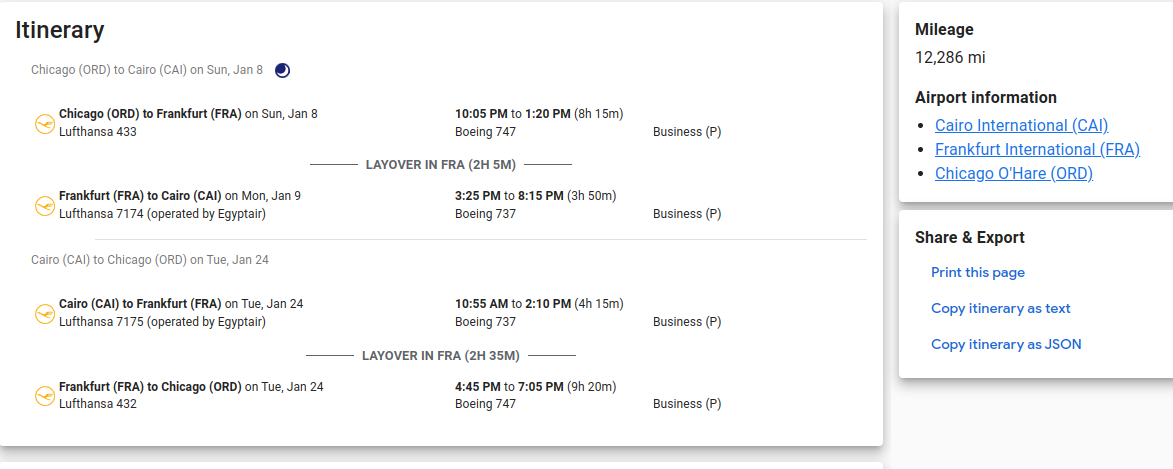This screenshot has height=469, width=1173.
Task: Click Lufthansa logo for flight 7174
Action: tap(45, 205)
